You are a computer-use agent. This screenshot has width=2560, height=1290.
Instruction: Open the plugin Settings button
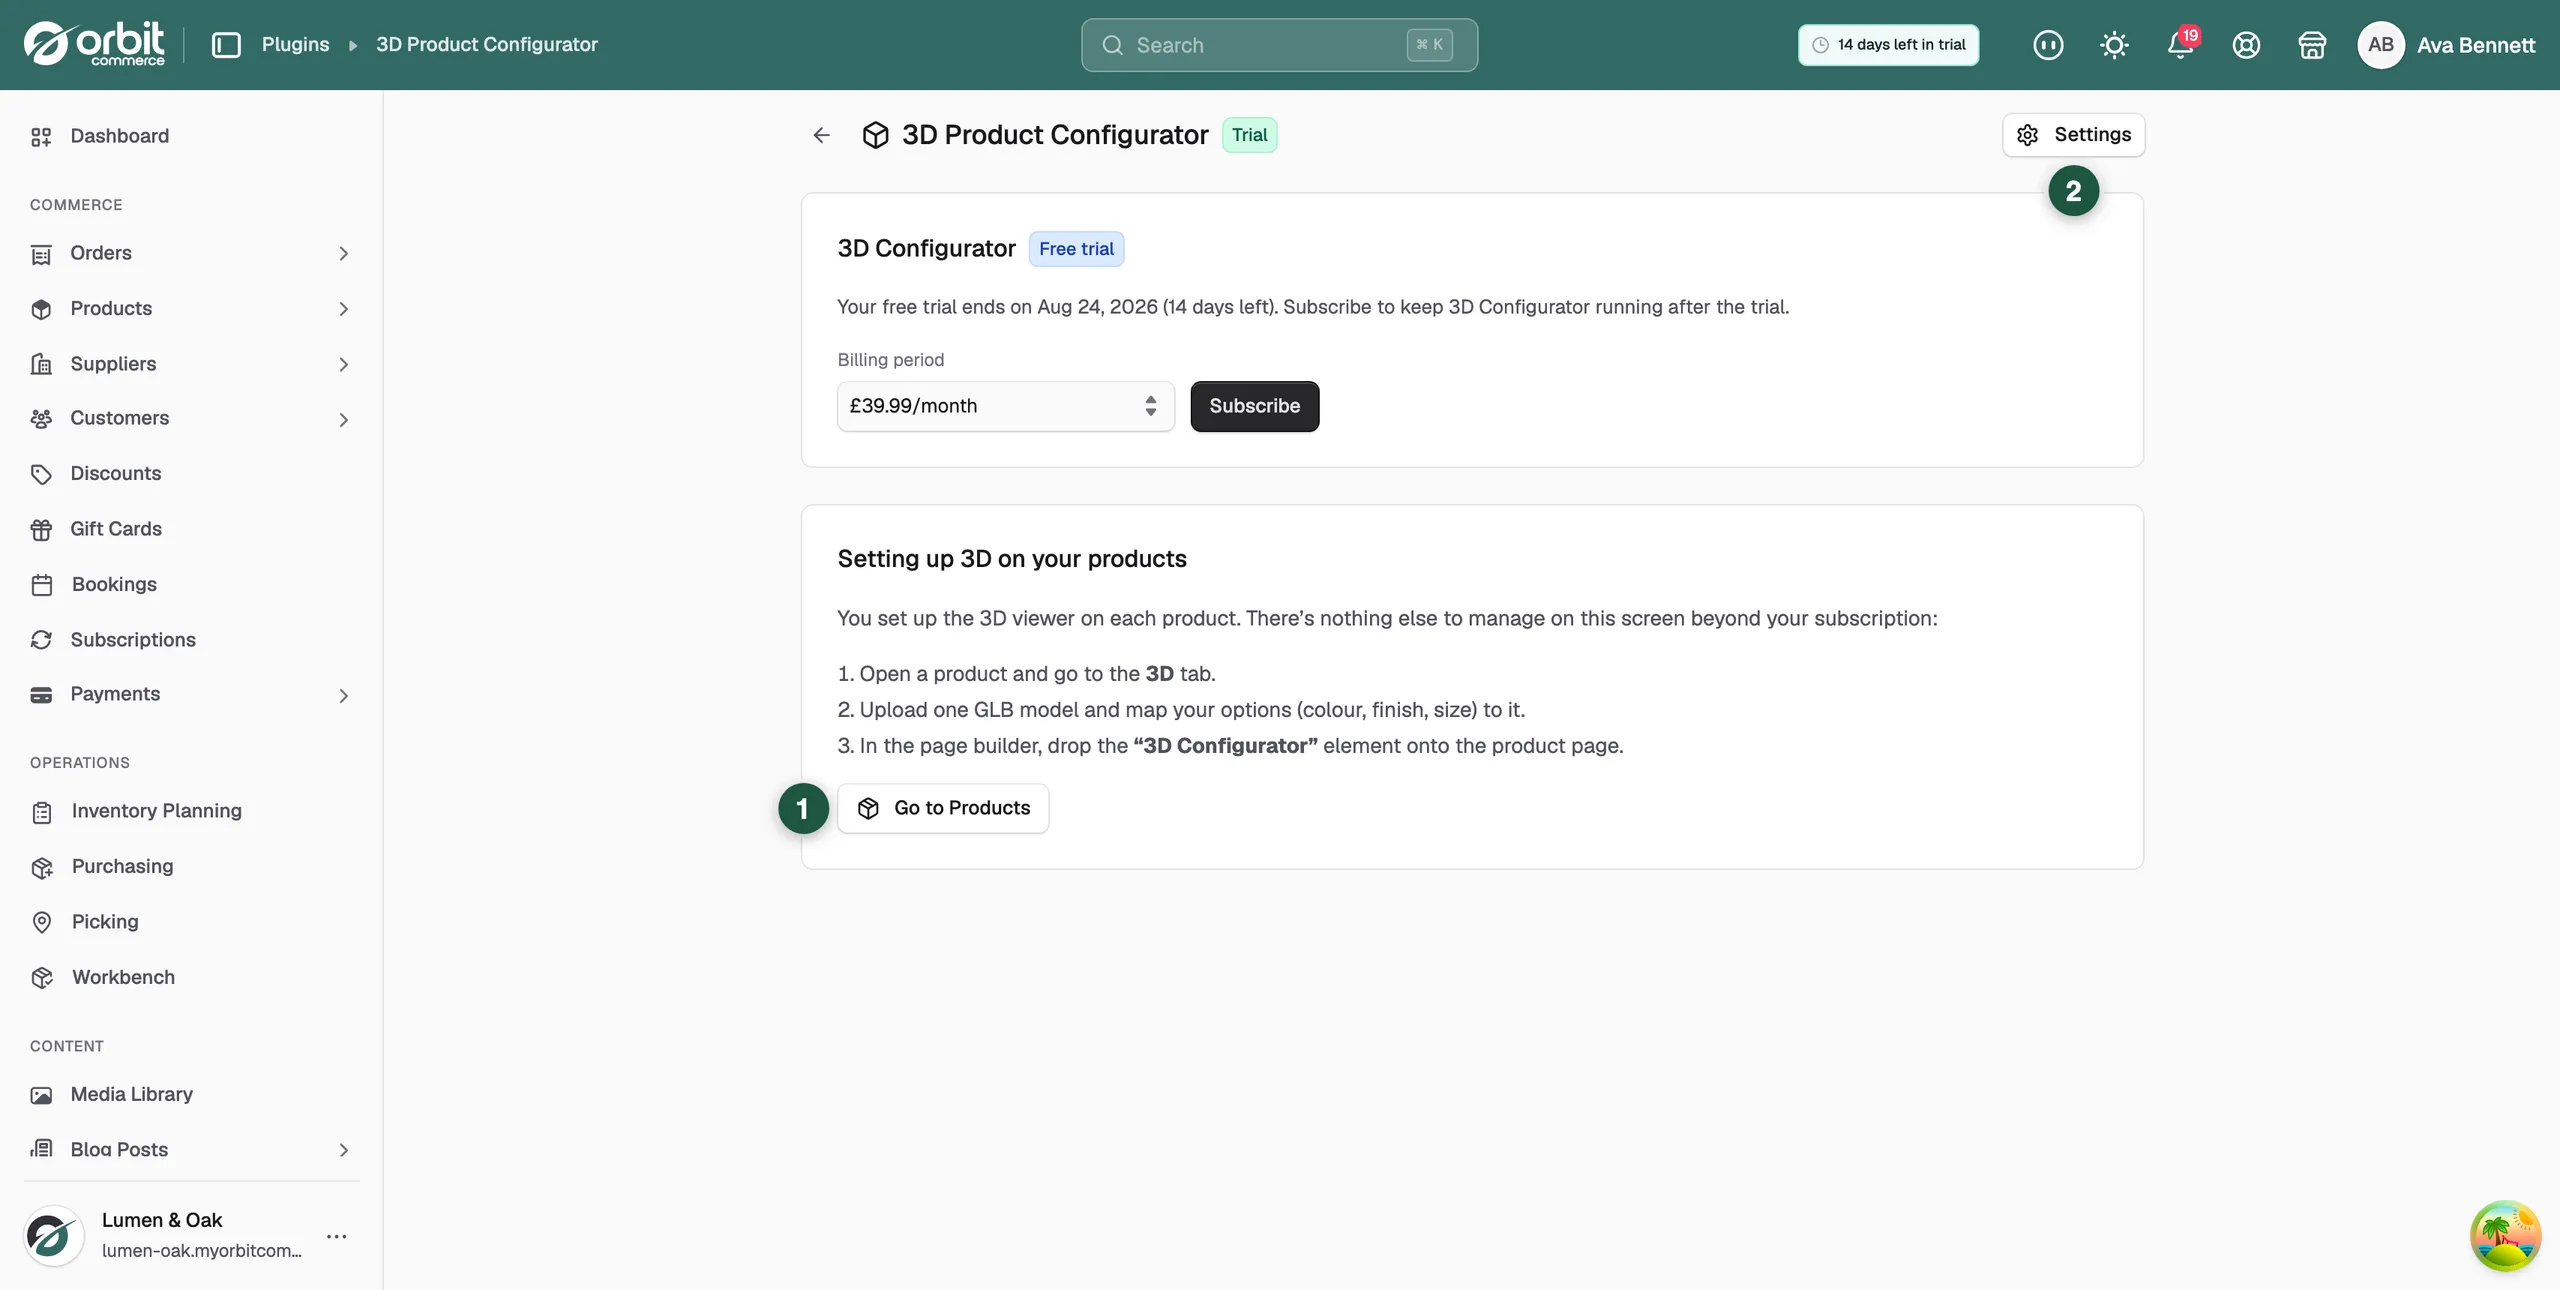(x=2073, y=135)
